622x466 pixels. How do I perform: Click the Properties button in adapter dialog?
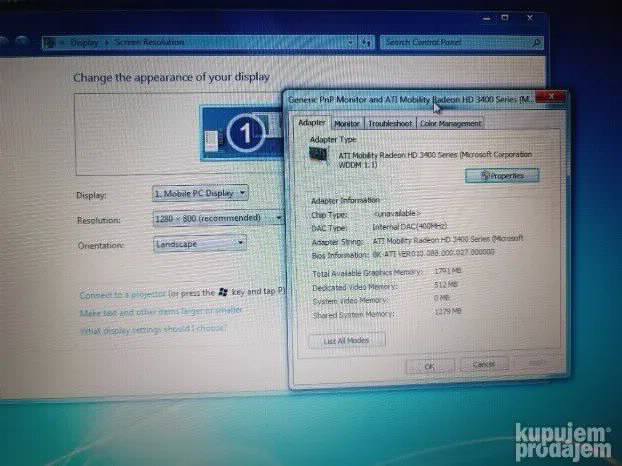tap(502, 176)
